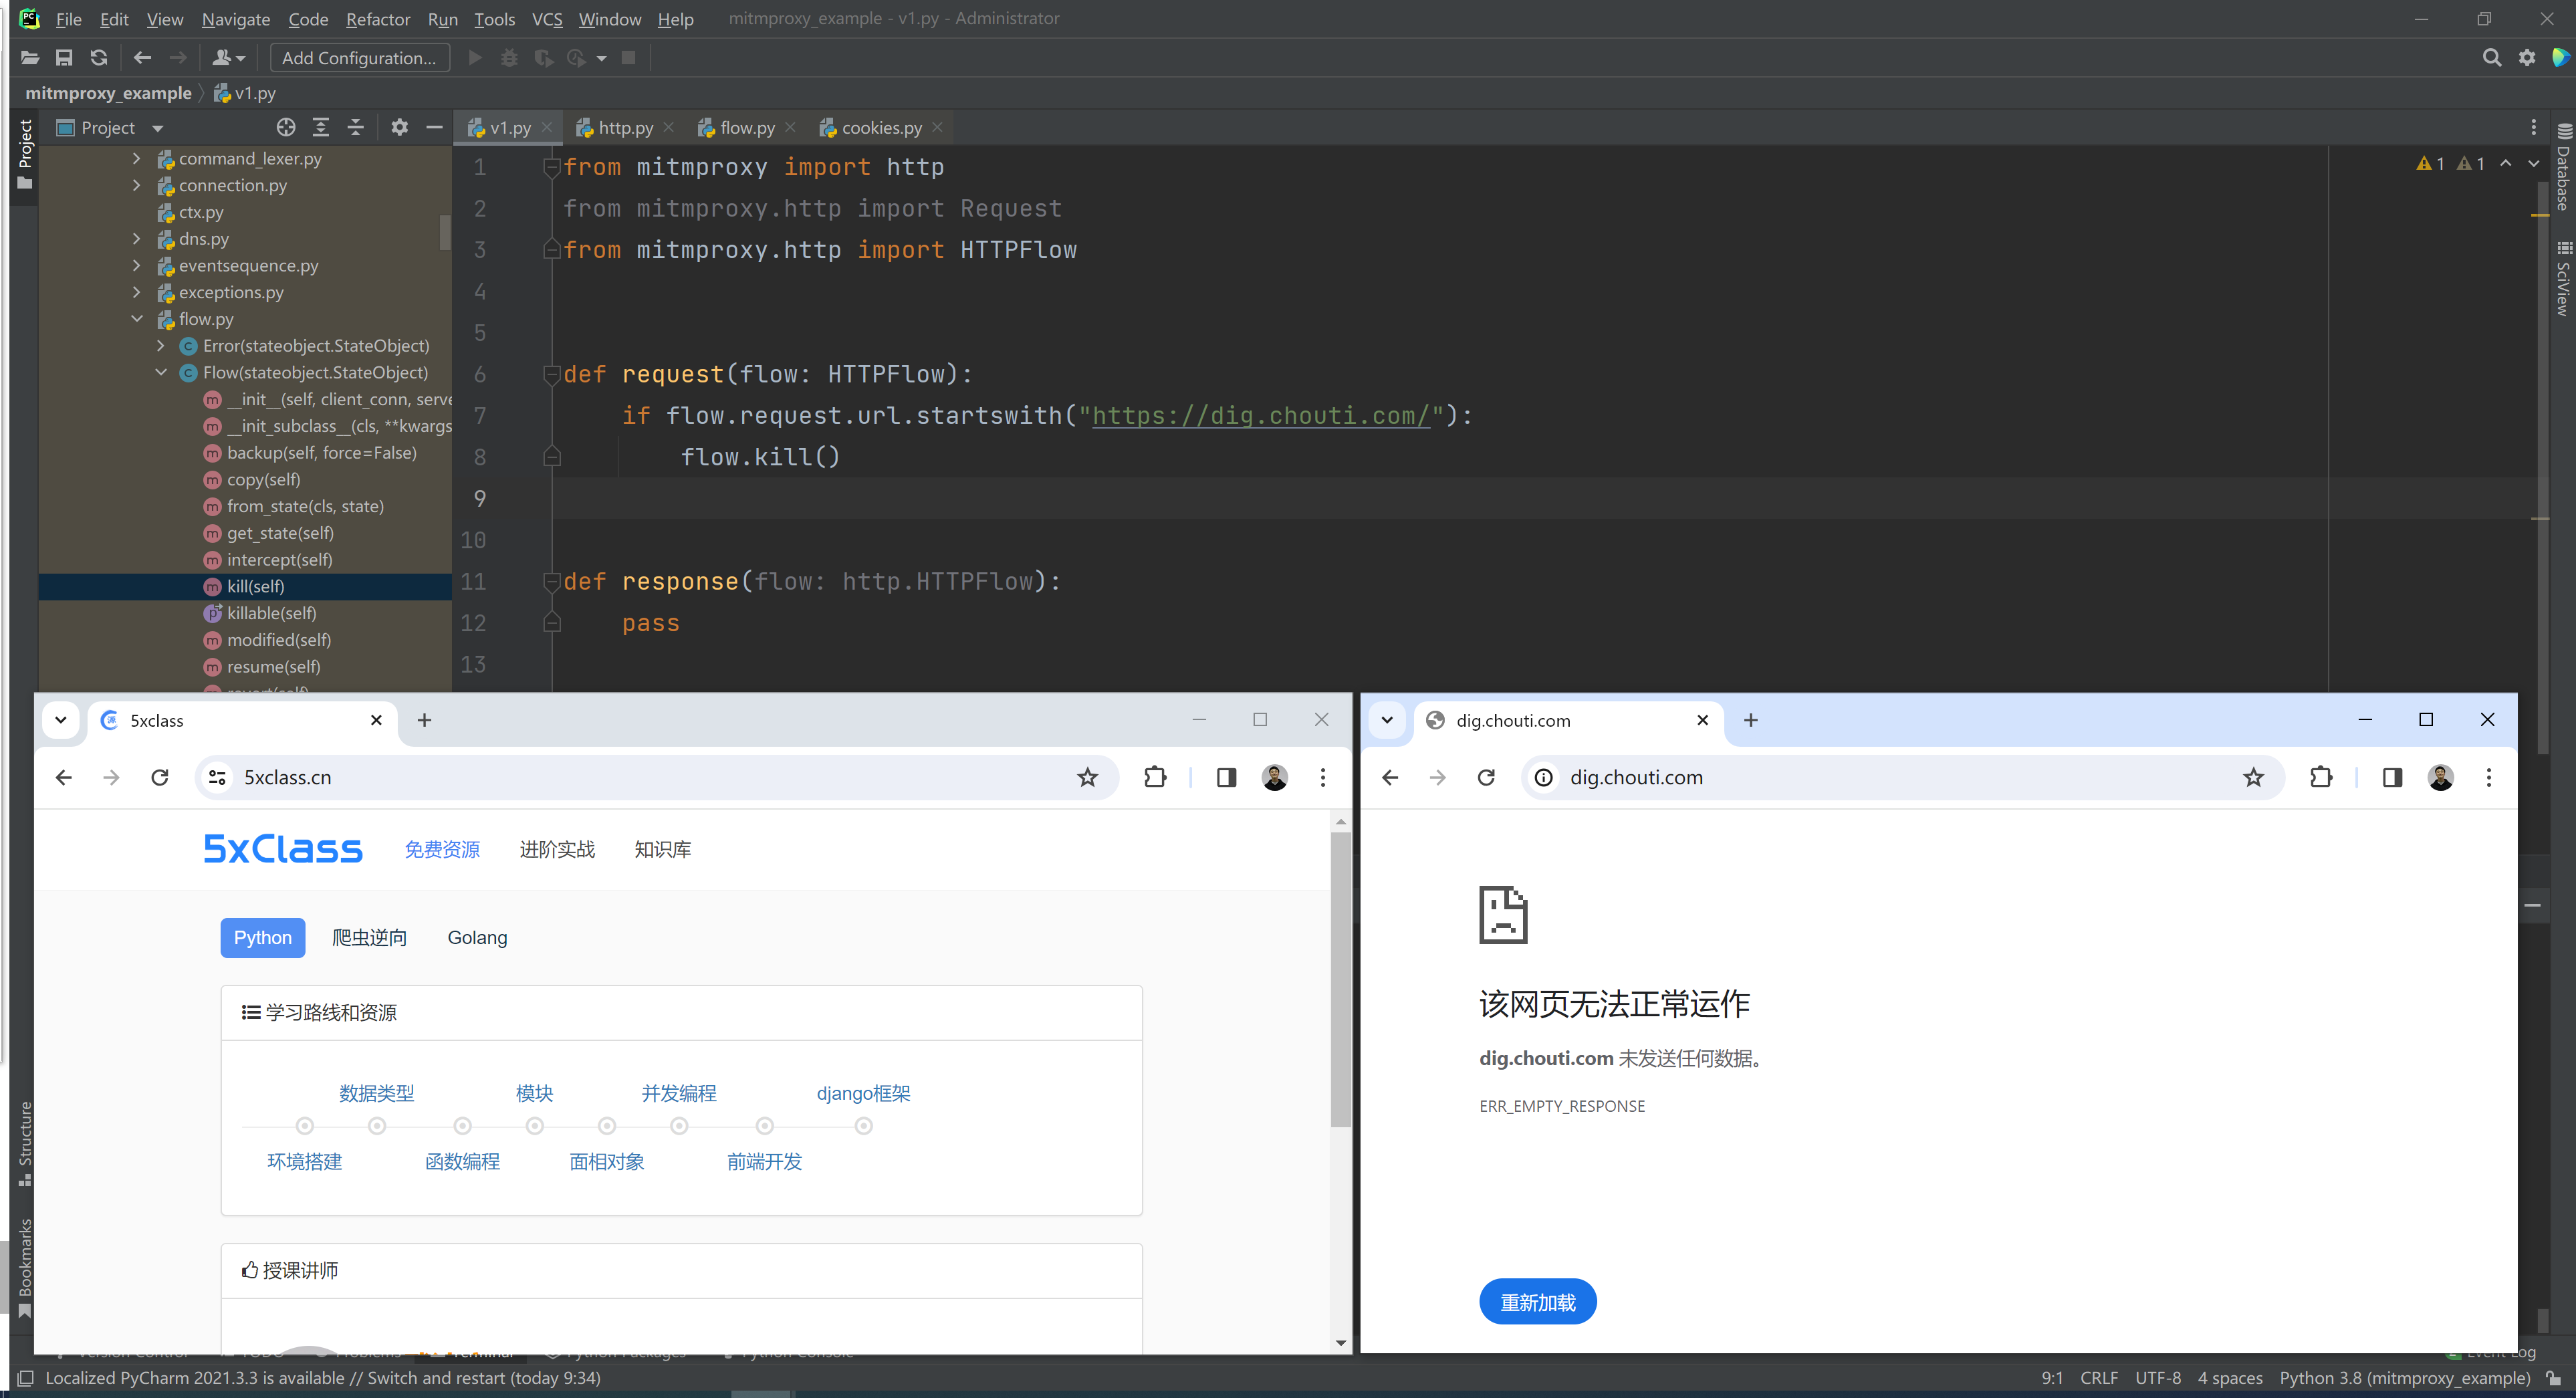Viewport: 2576px width, 1398px height.
Task: Expand the eventsequence.py tree node
Action: click(137, 265)
